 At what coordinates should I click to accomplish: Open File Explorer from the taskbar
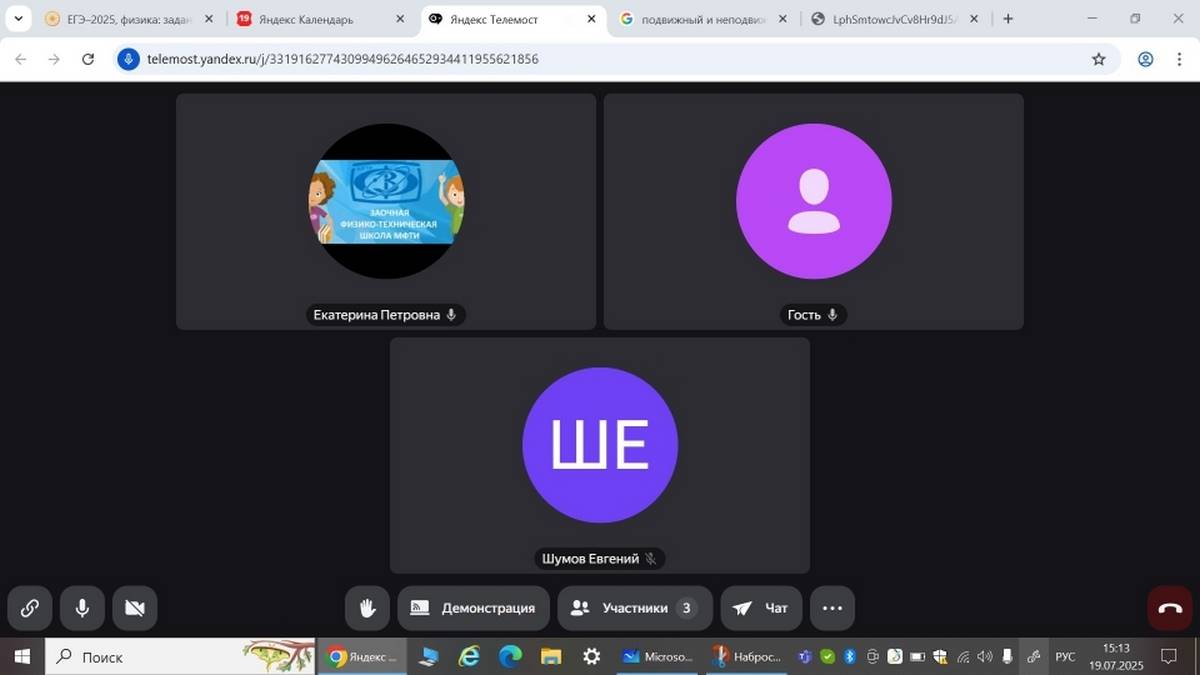pyautogui.click(x=551, y=657)
